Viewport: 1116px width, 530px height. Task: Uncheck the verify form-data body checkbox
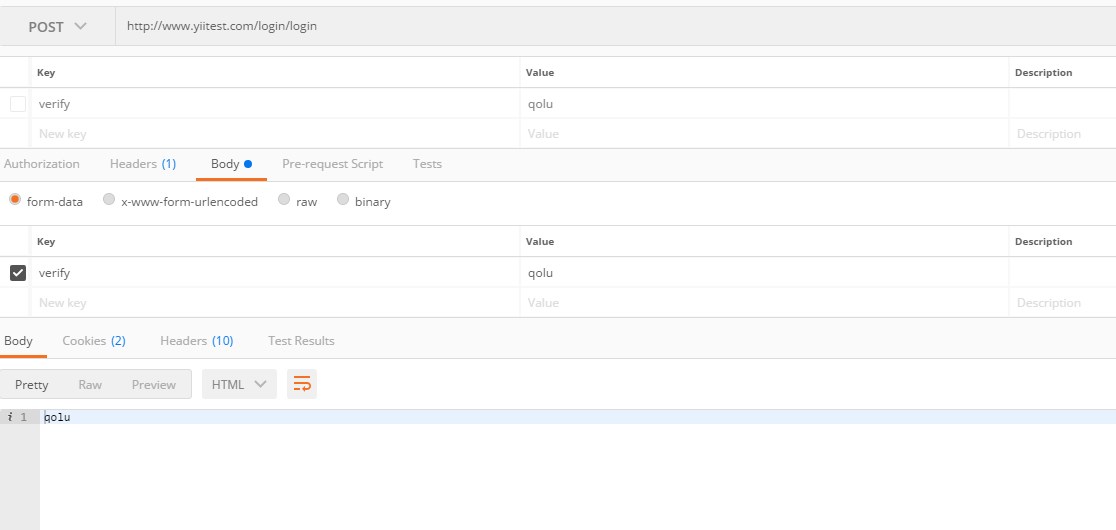(x=18, y=272)
